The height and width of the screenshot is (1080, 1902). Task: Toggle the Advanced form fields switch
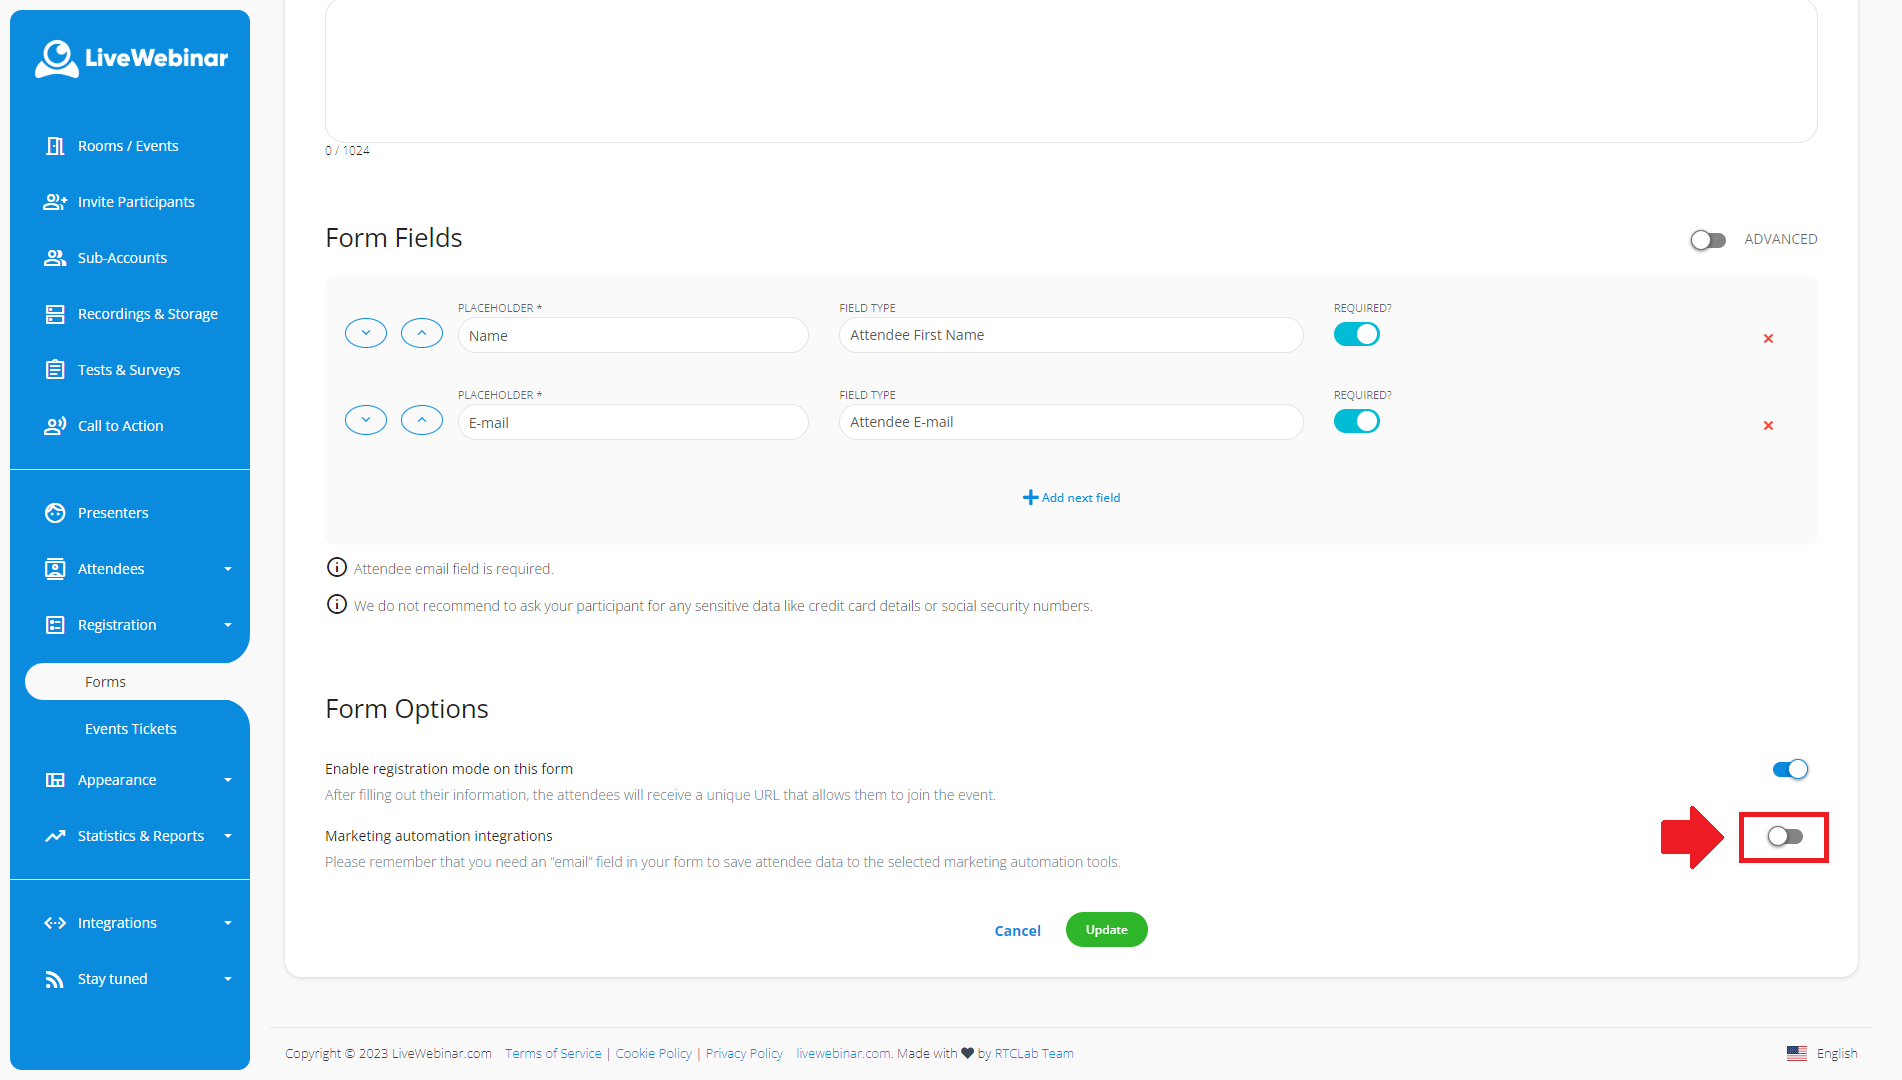pyautogui.click(x=1708, y=240)
